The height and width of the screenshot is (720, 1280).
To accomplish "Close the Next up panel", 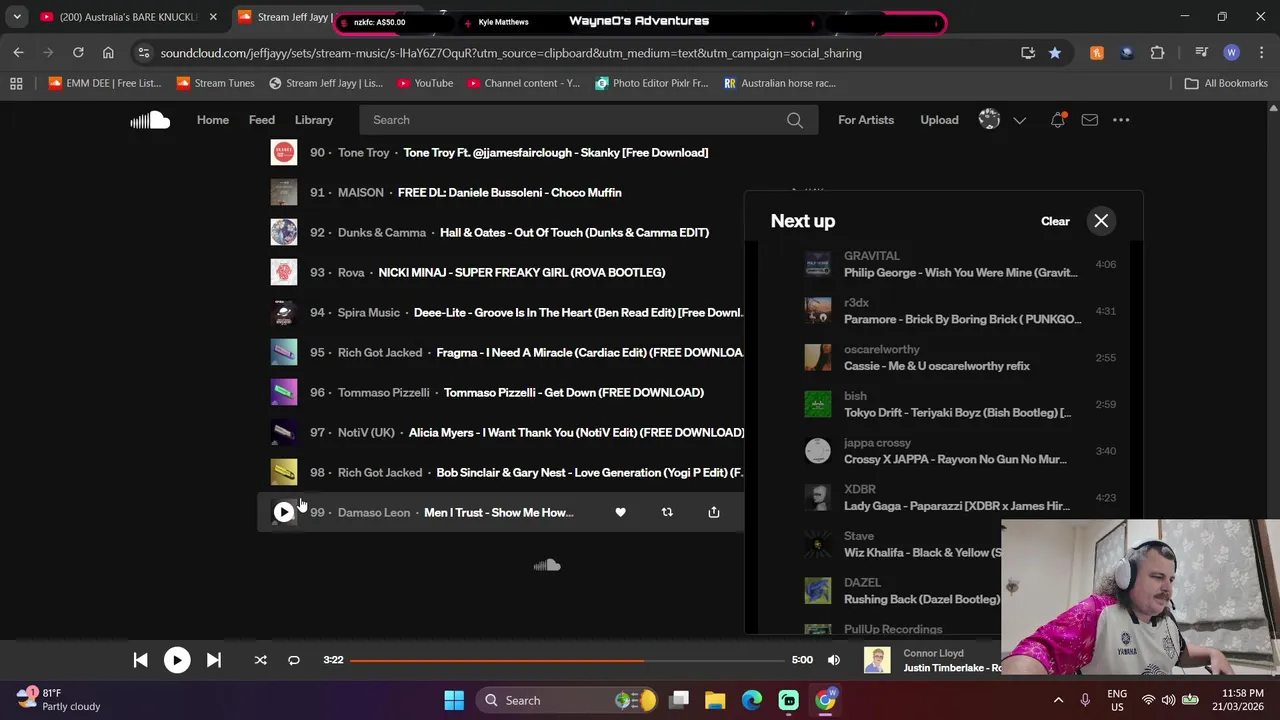I will coord(1101,221).
